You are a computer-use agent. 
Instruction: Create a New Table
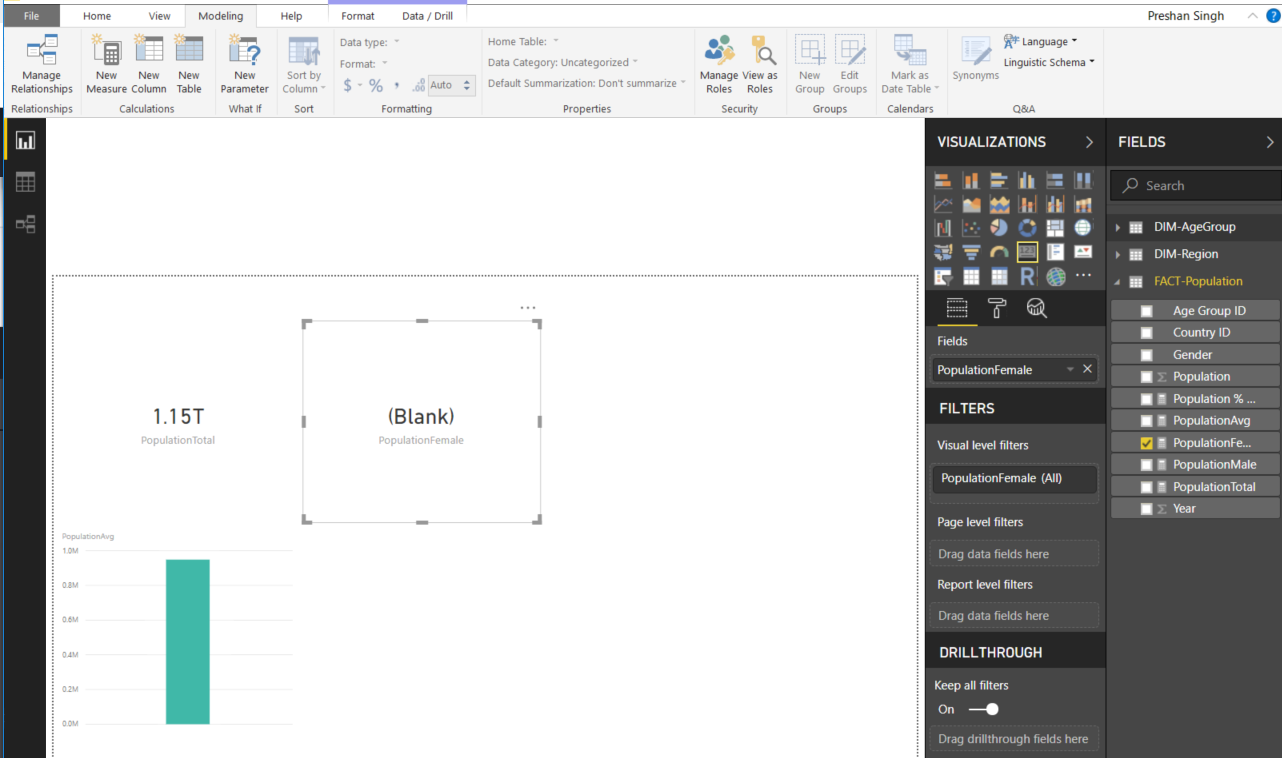point(189,65)
